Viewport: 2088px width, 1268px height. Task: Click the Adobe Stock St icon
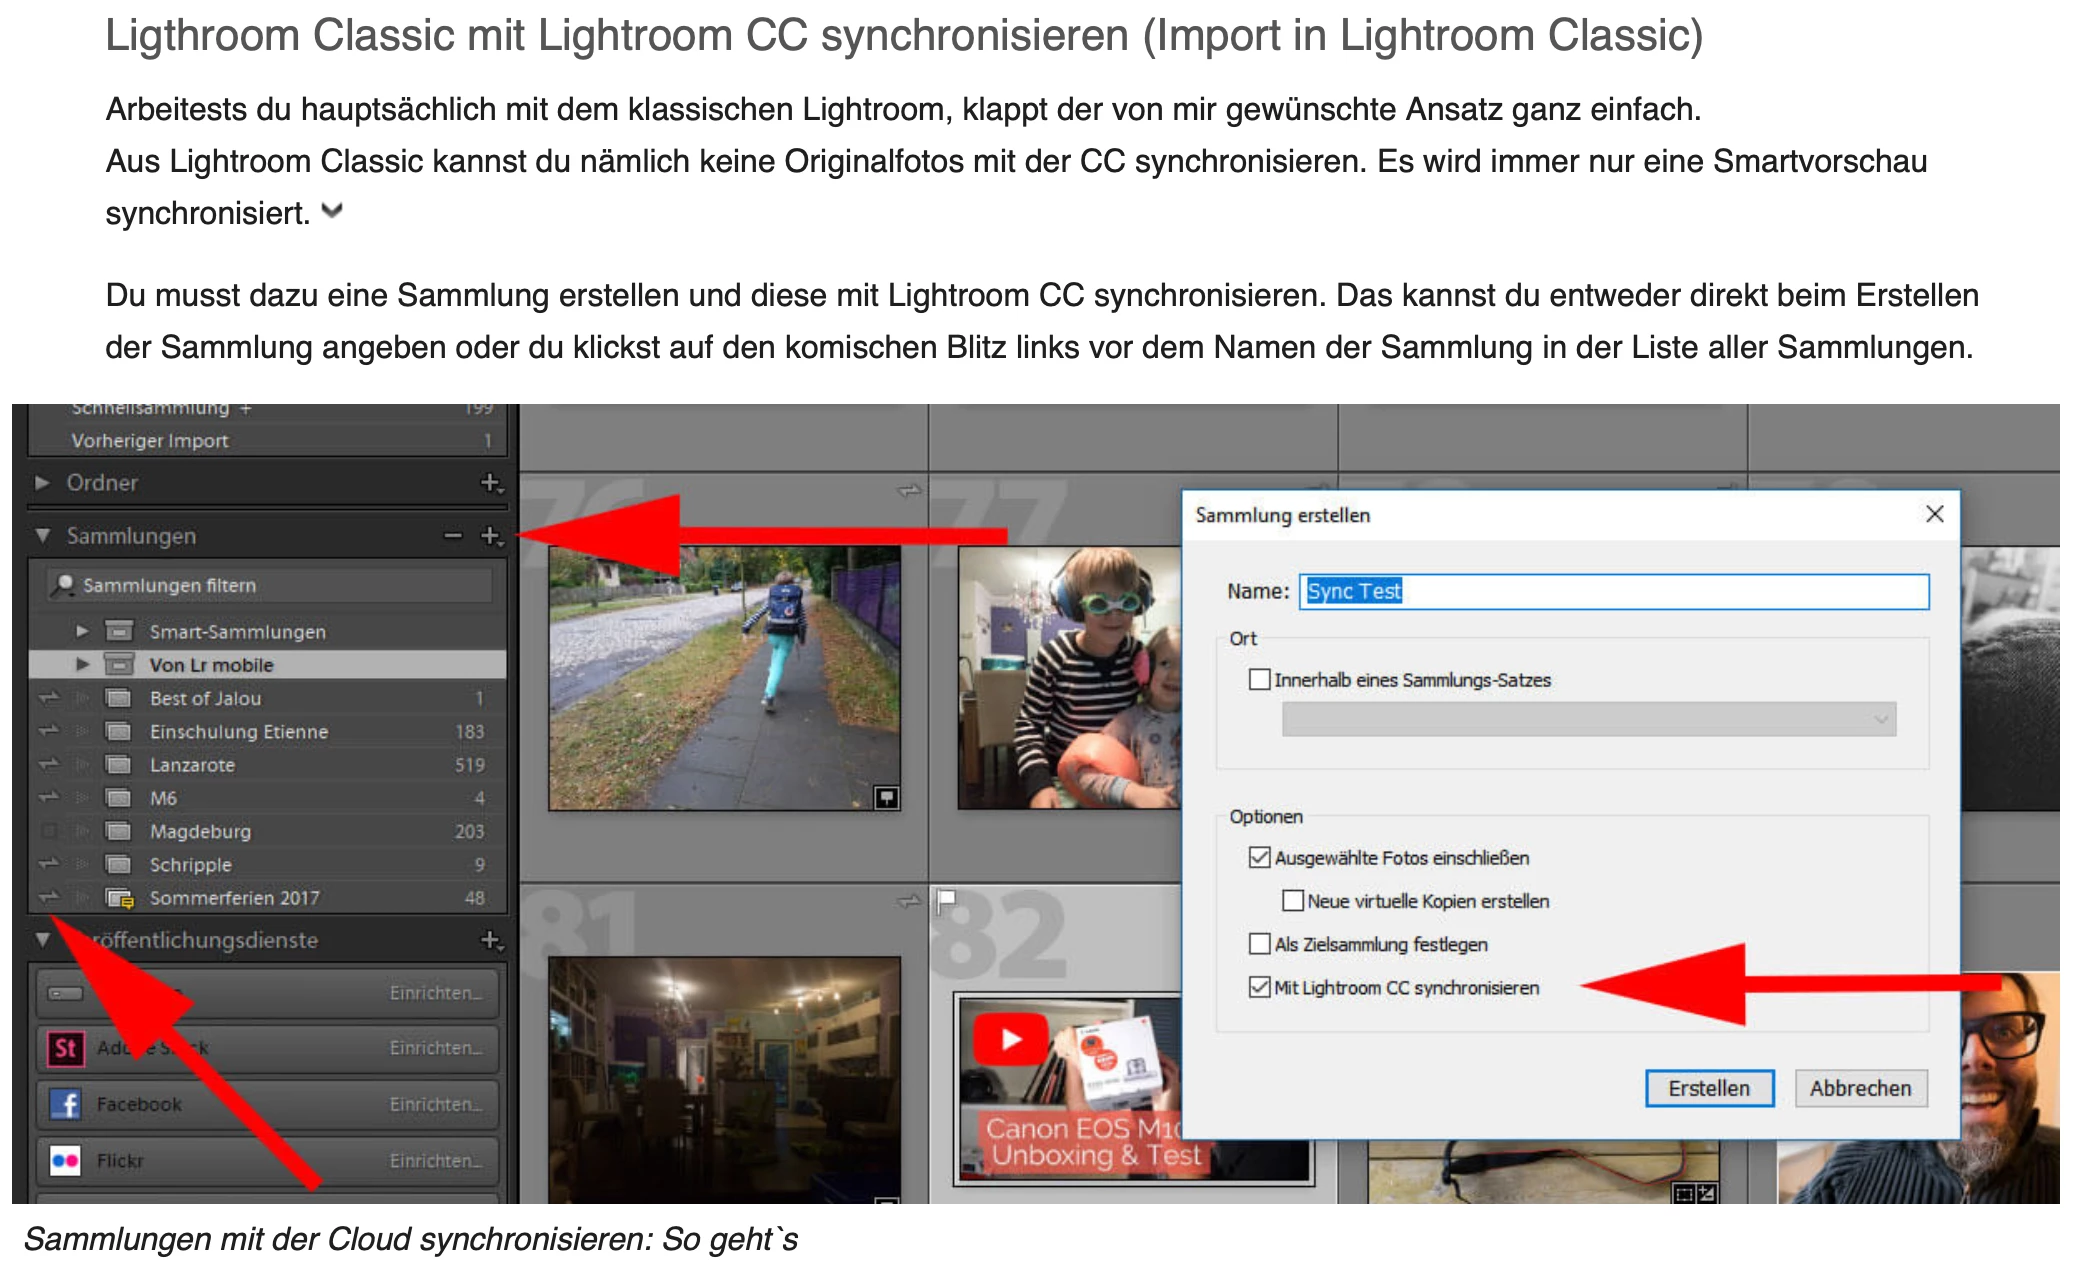pyautogui.click(x=66, y=1048)
